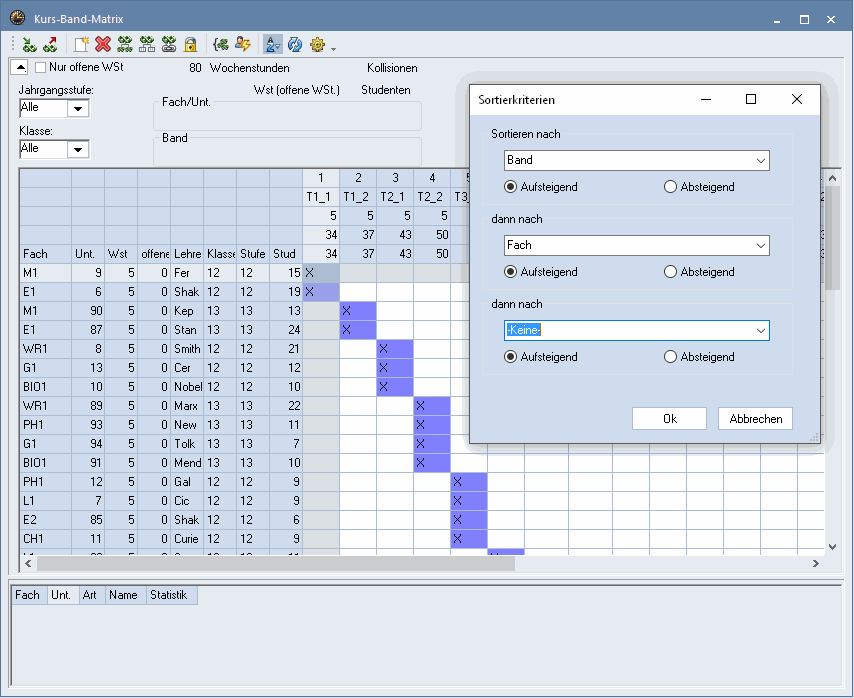Open the Jahrgangsstufe dropdown
854x698 pixels.
coord(78,108)
